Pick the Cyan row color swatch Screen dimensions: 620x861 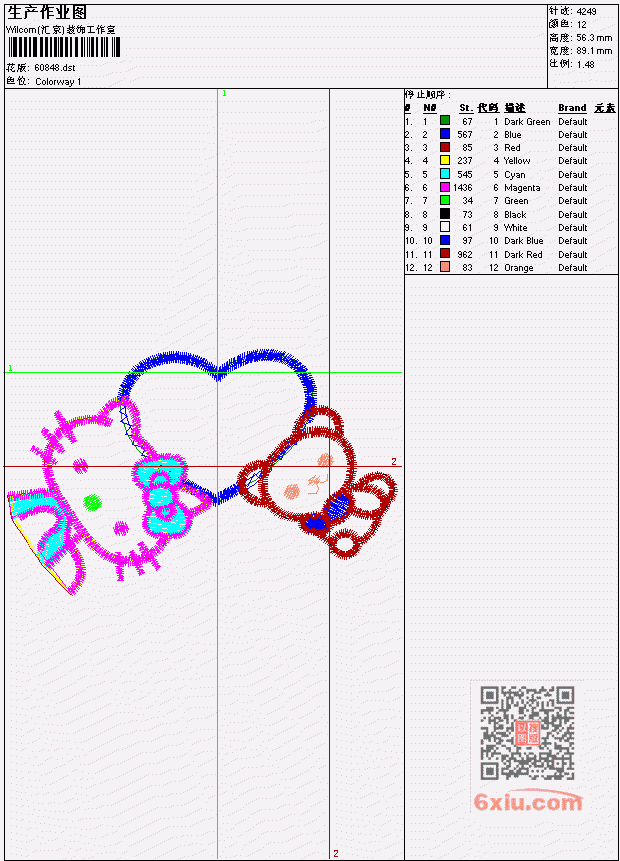point(445,174)
